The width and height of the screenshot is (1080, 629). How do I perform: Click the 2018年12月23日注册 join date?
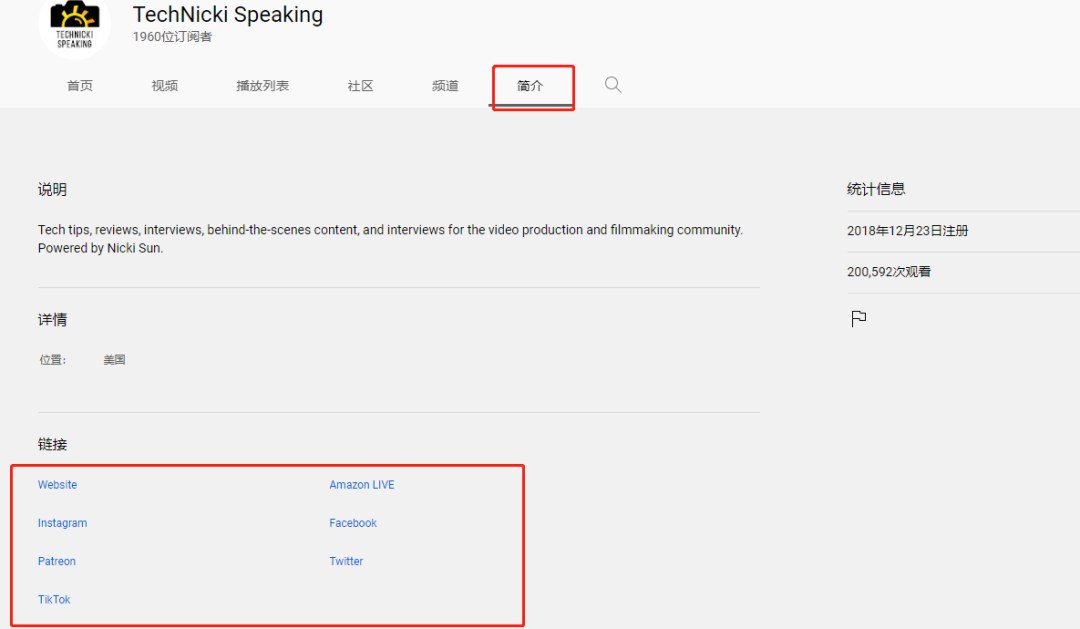907,231
